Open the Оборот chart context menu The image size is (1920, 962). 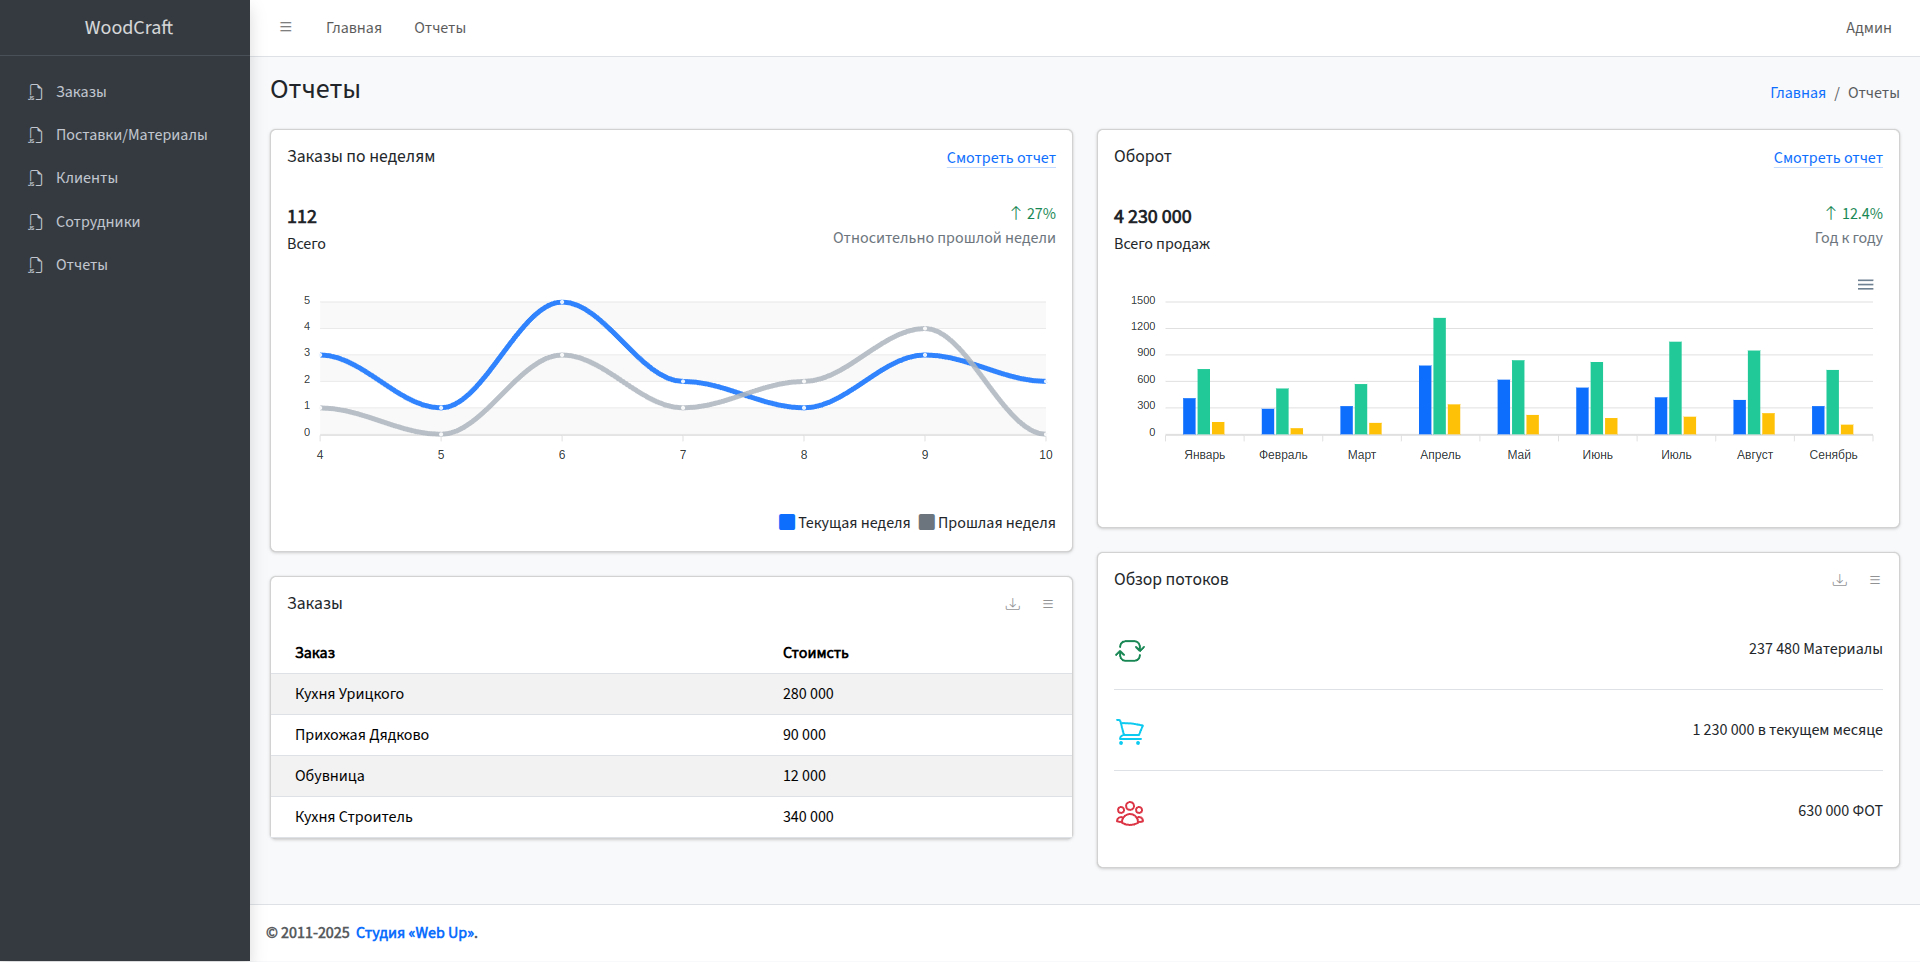pyautogui.click(x=1864, y=284)
